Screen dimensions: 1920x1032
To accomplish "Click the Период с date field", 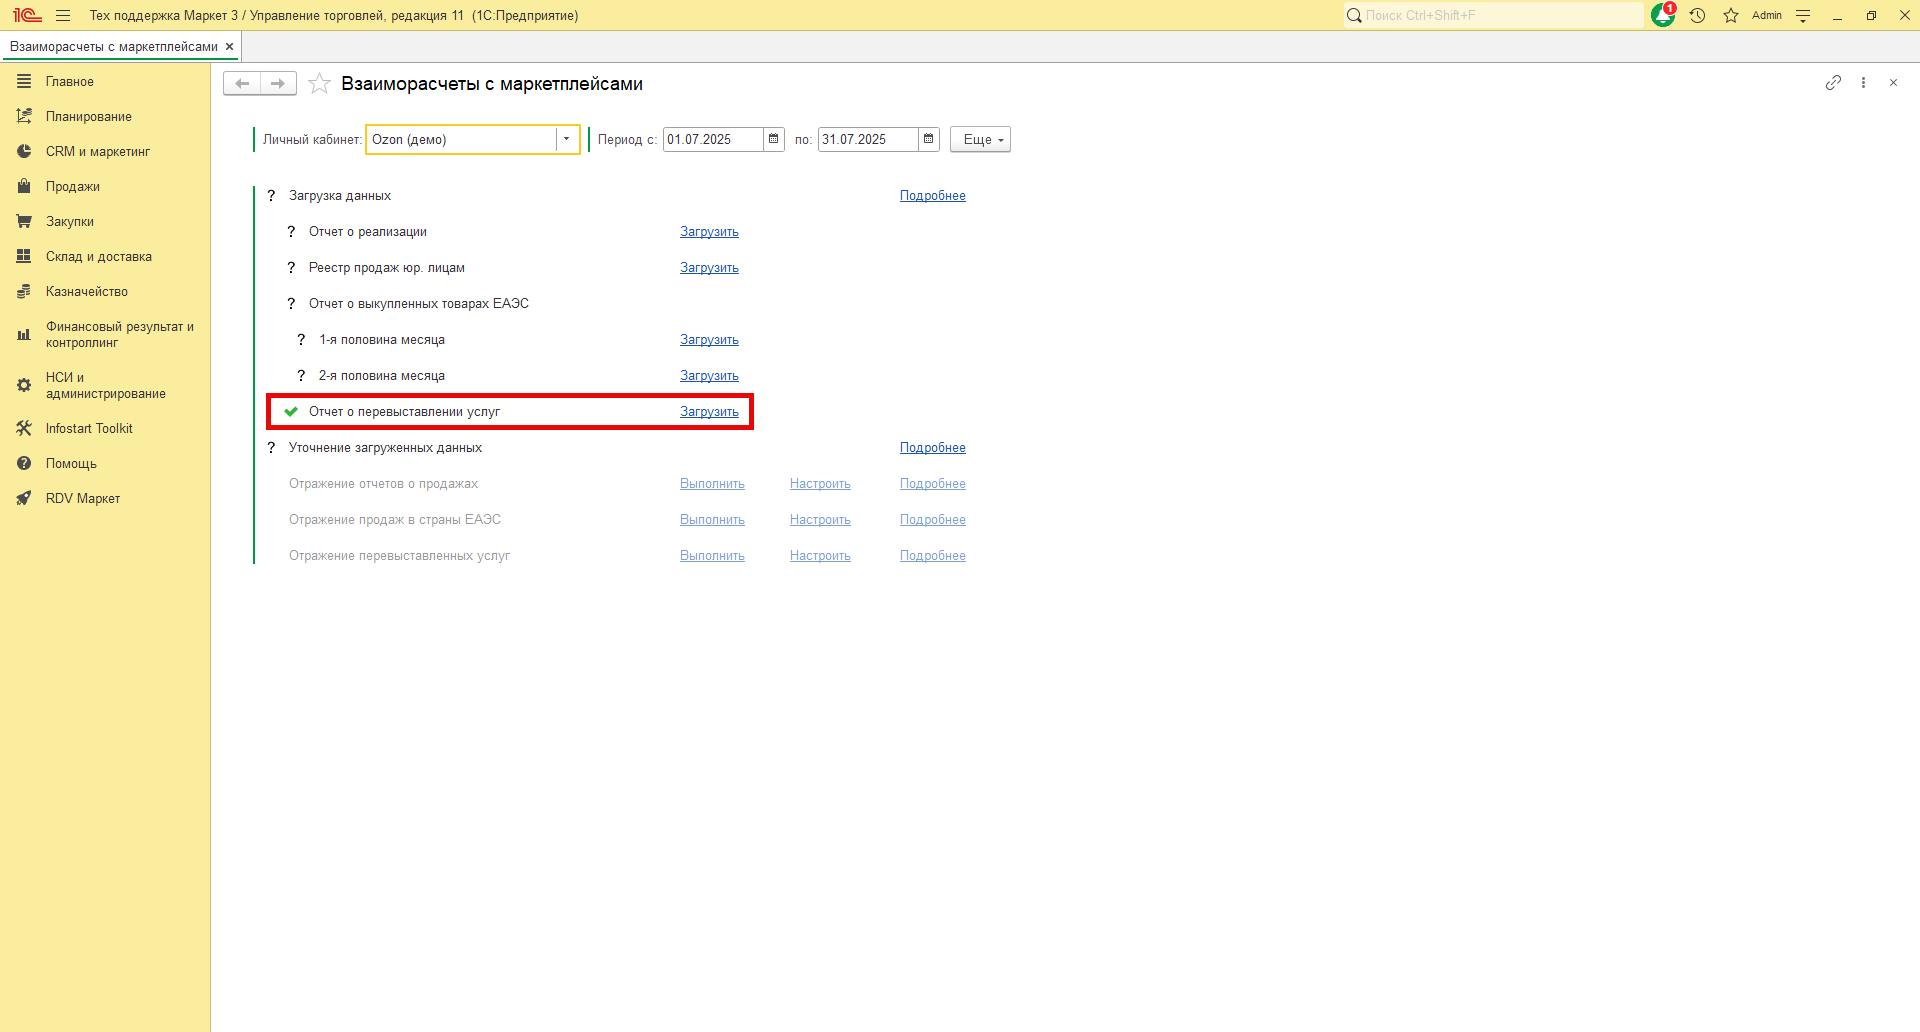I will pyautogui.click(x=714, y=139).
